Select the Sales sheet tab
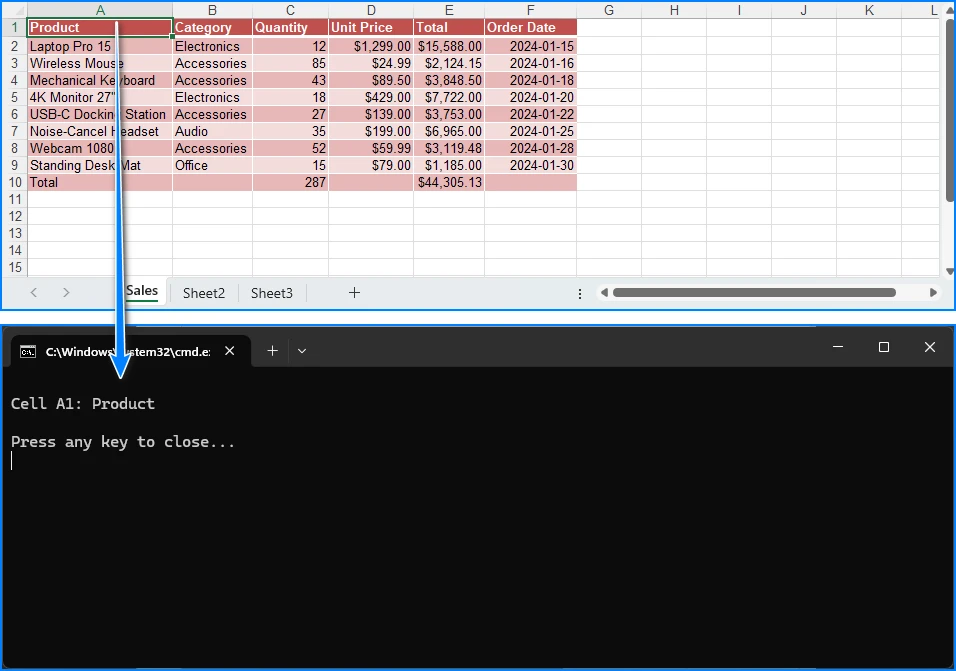Screen dimensions: 956x671 (x=142, y=291)
